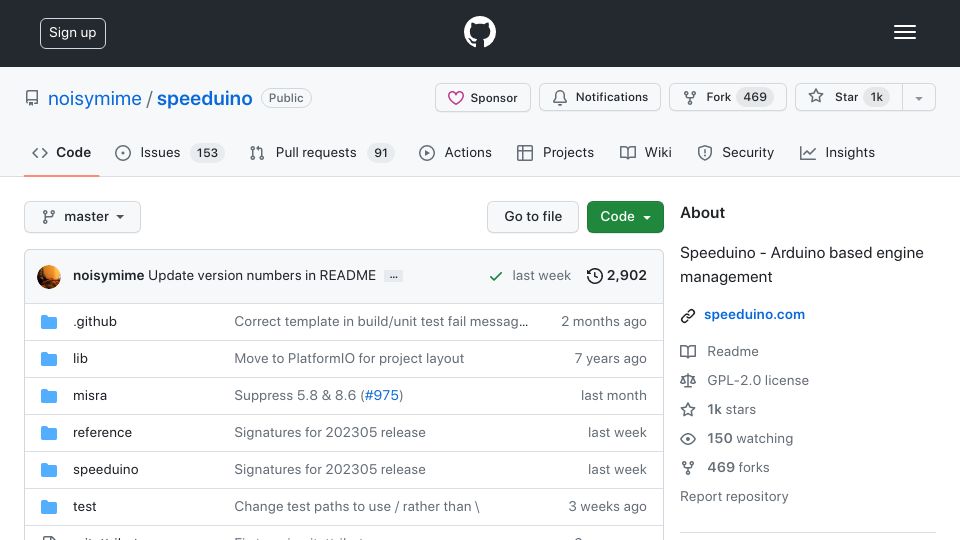The height and width of the screenshot is (540, 960).
Task: Click the '3 weeks ago' timestamp
Action: pyautogui.click(x=607, y=506)
